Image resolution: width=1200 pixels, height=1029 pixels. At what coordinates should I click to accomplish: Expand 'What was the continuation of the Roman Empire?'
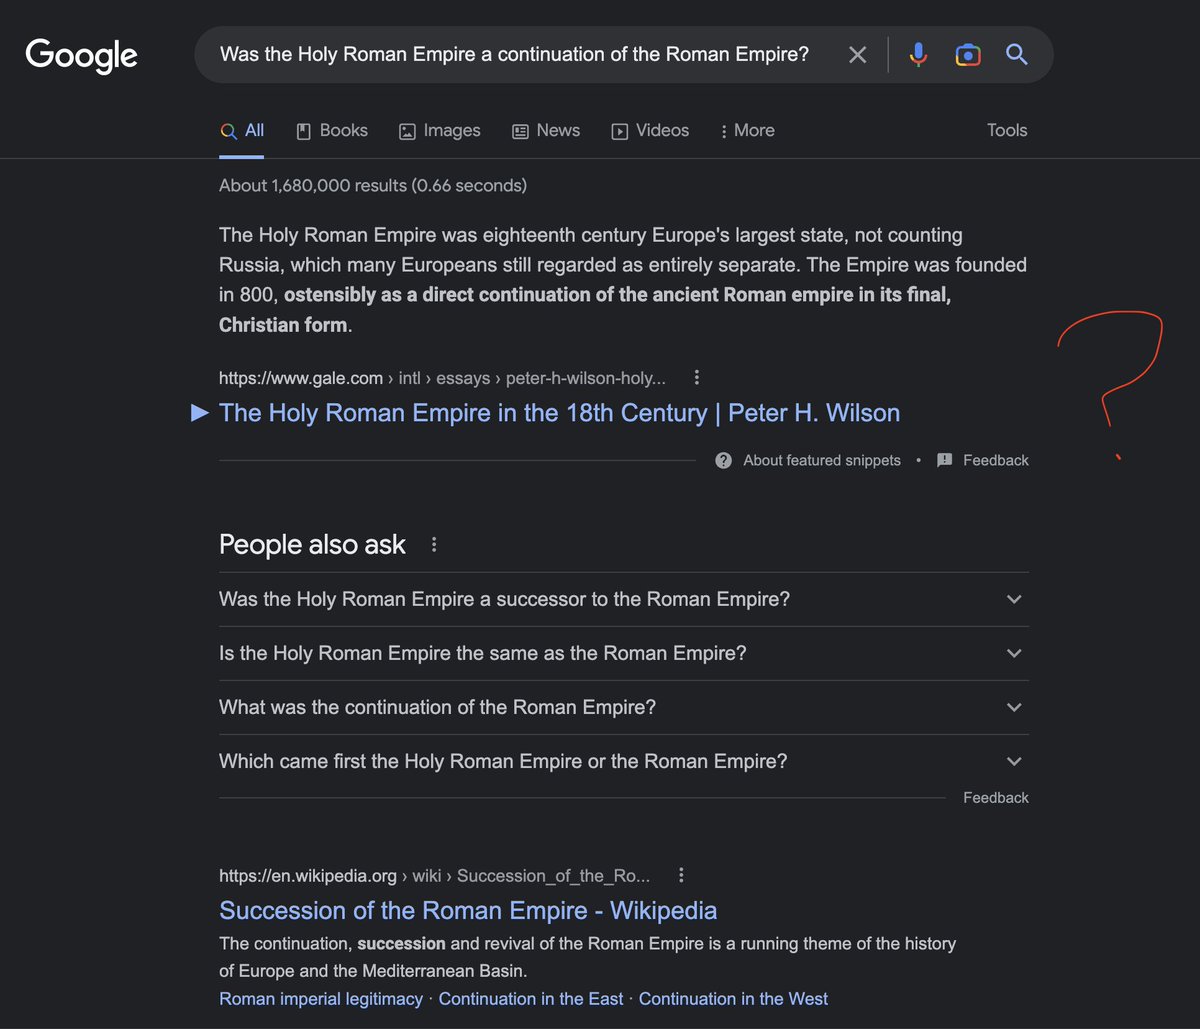[624, 708]
